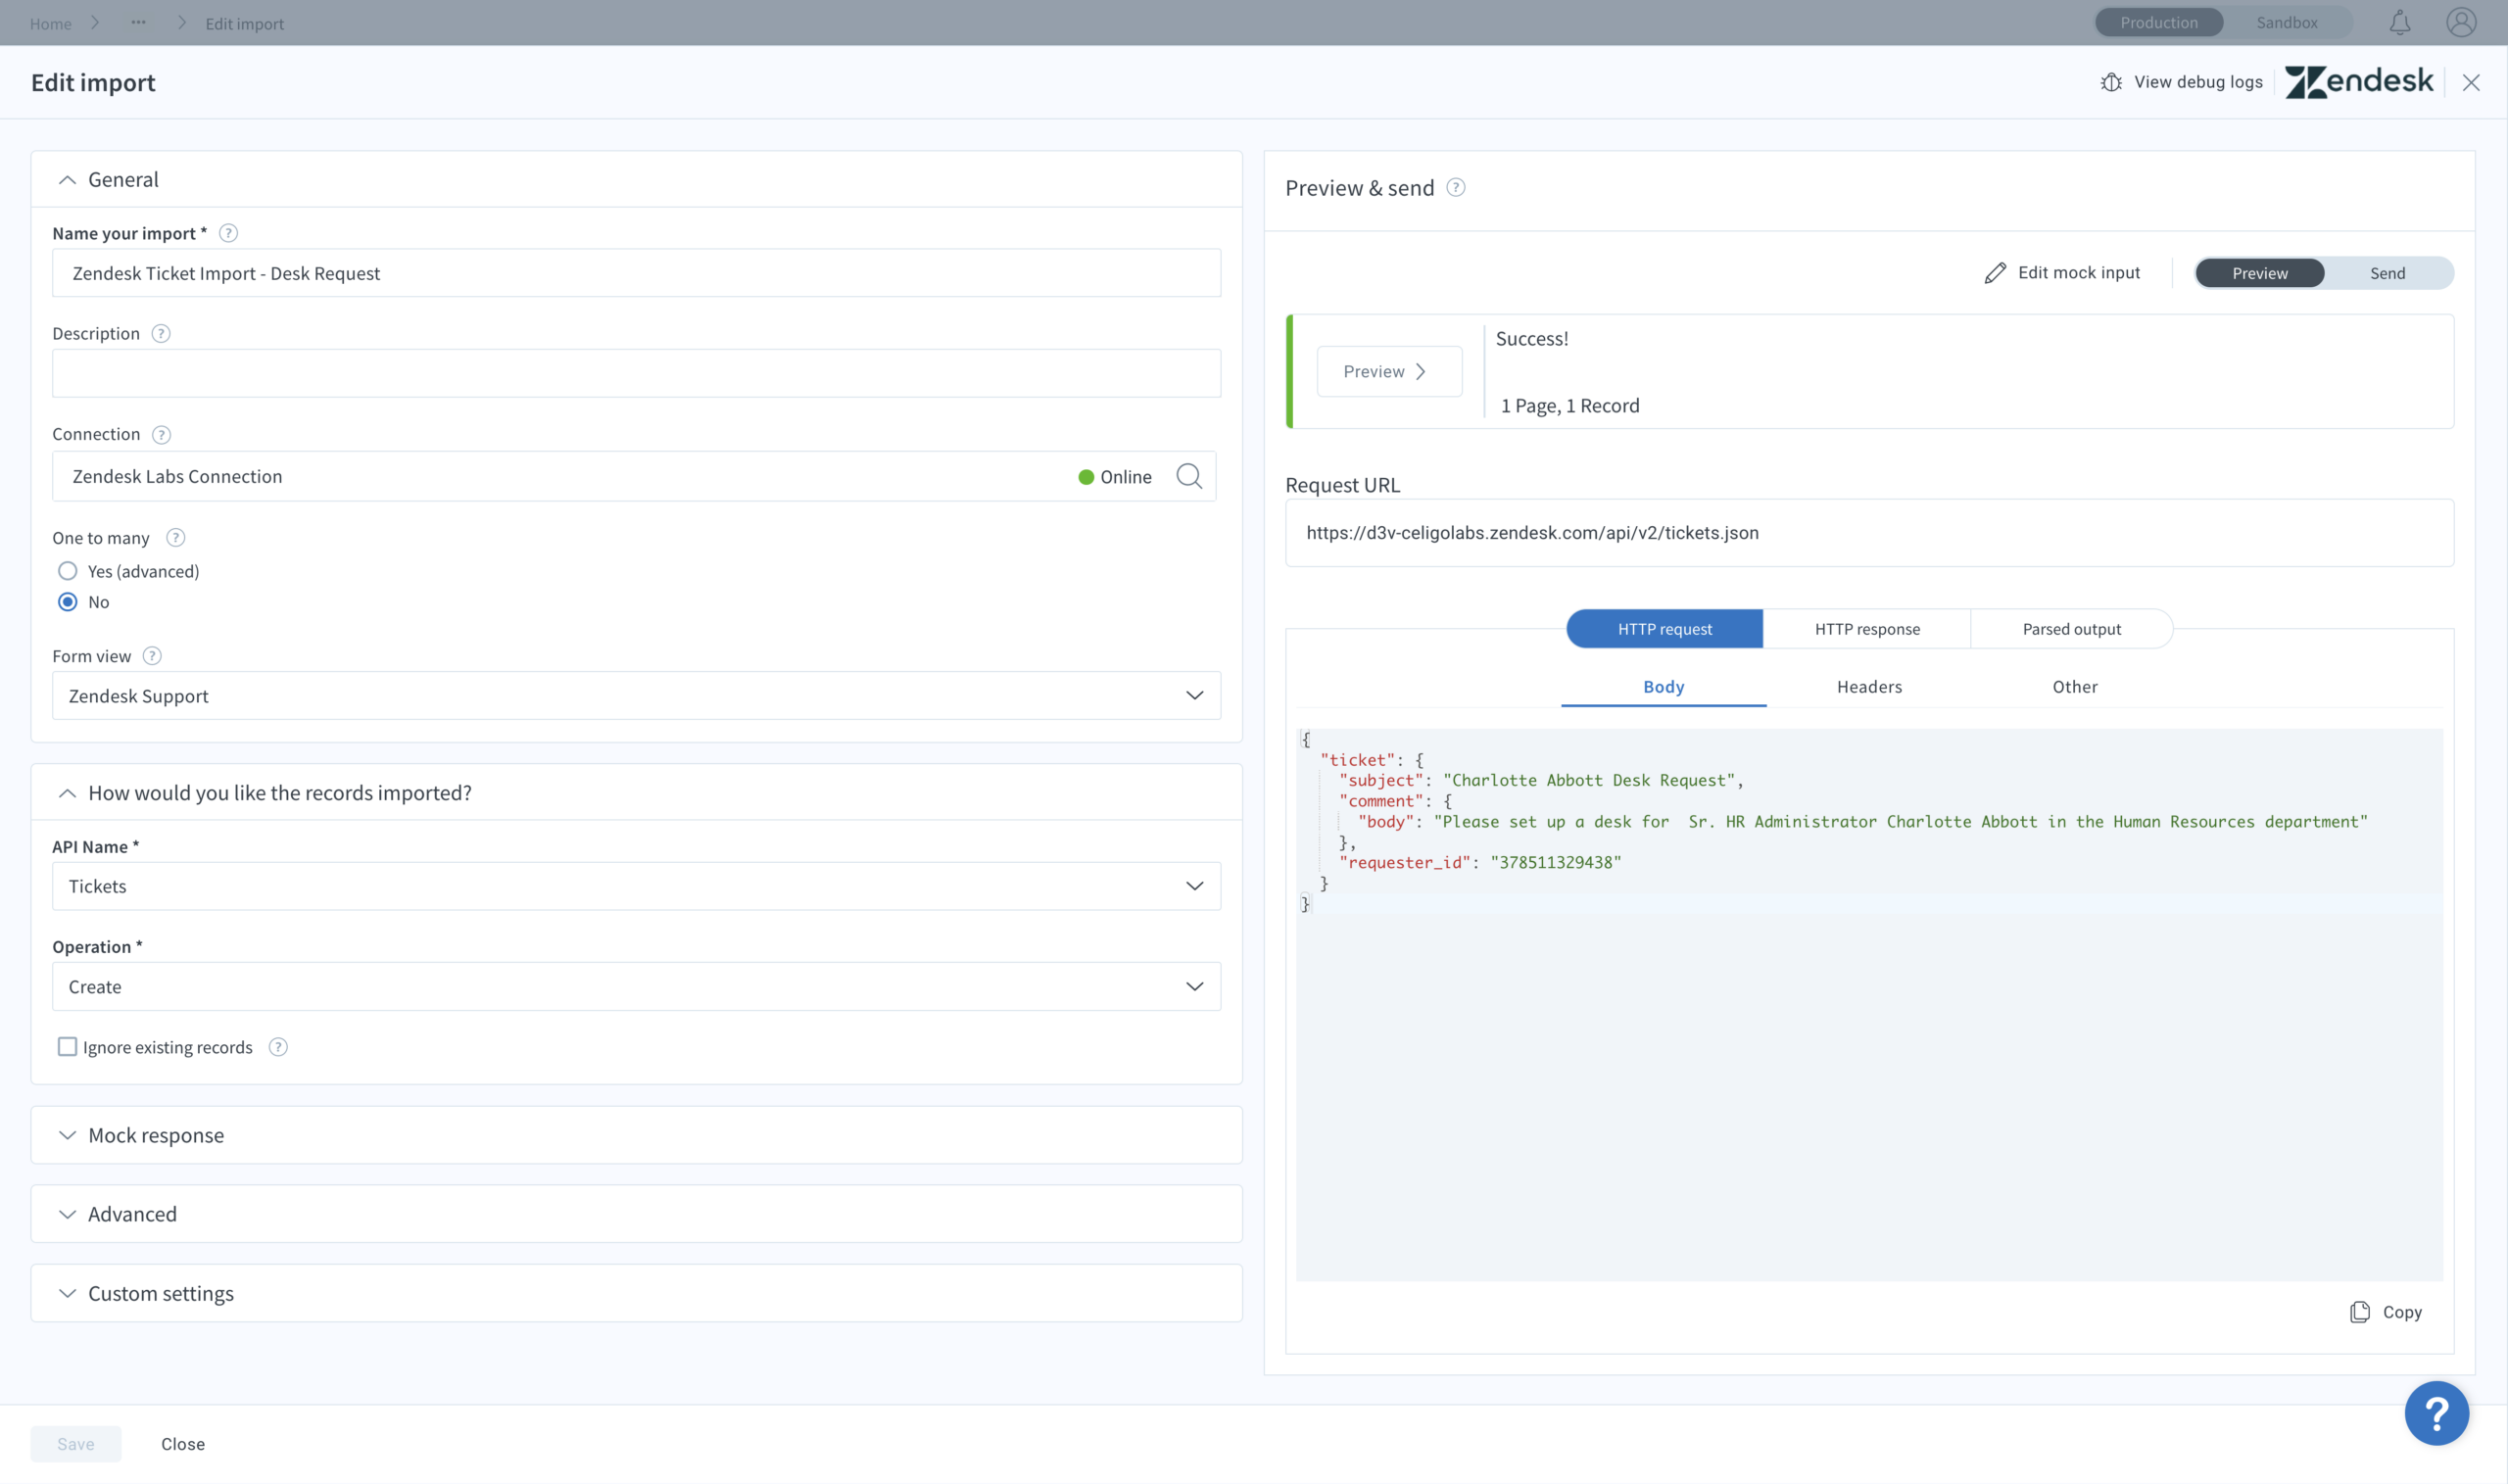2508x1484 pixels.
Task: Click the connection search magnifier icon
Action: tap(1190, 475)
